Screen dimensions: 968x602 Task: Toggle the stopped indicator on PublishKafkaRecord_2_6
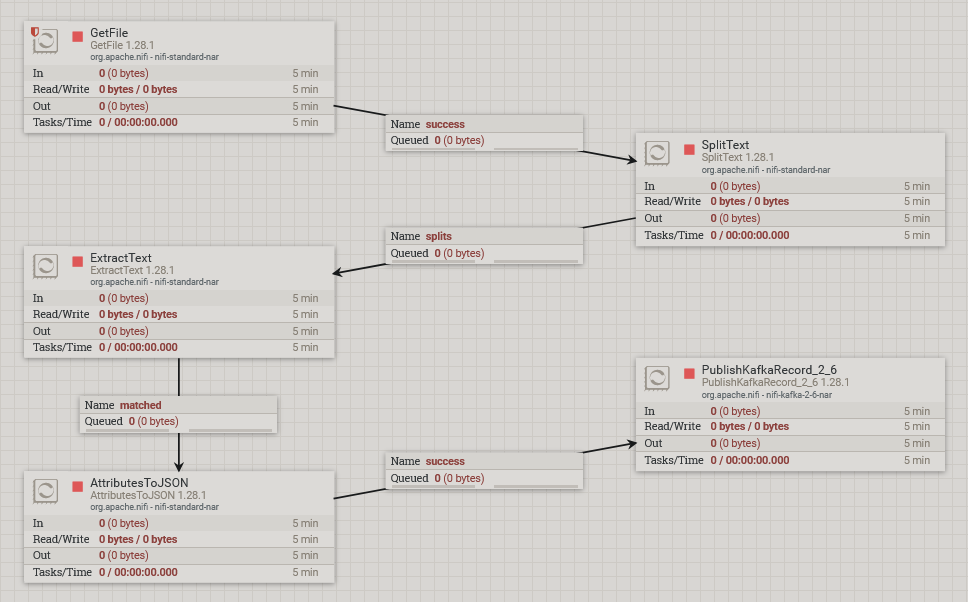(x=687, y=372)
